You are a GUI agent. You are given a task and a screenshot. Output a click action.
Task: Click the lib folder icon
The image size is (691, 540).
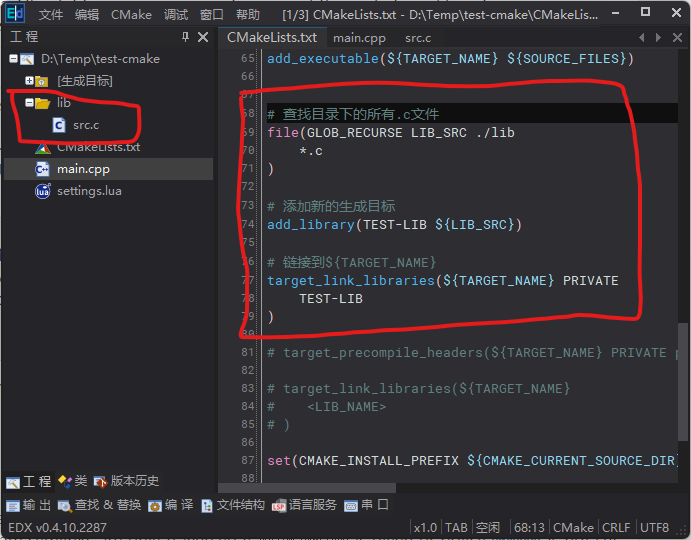(43, 103)
